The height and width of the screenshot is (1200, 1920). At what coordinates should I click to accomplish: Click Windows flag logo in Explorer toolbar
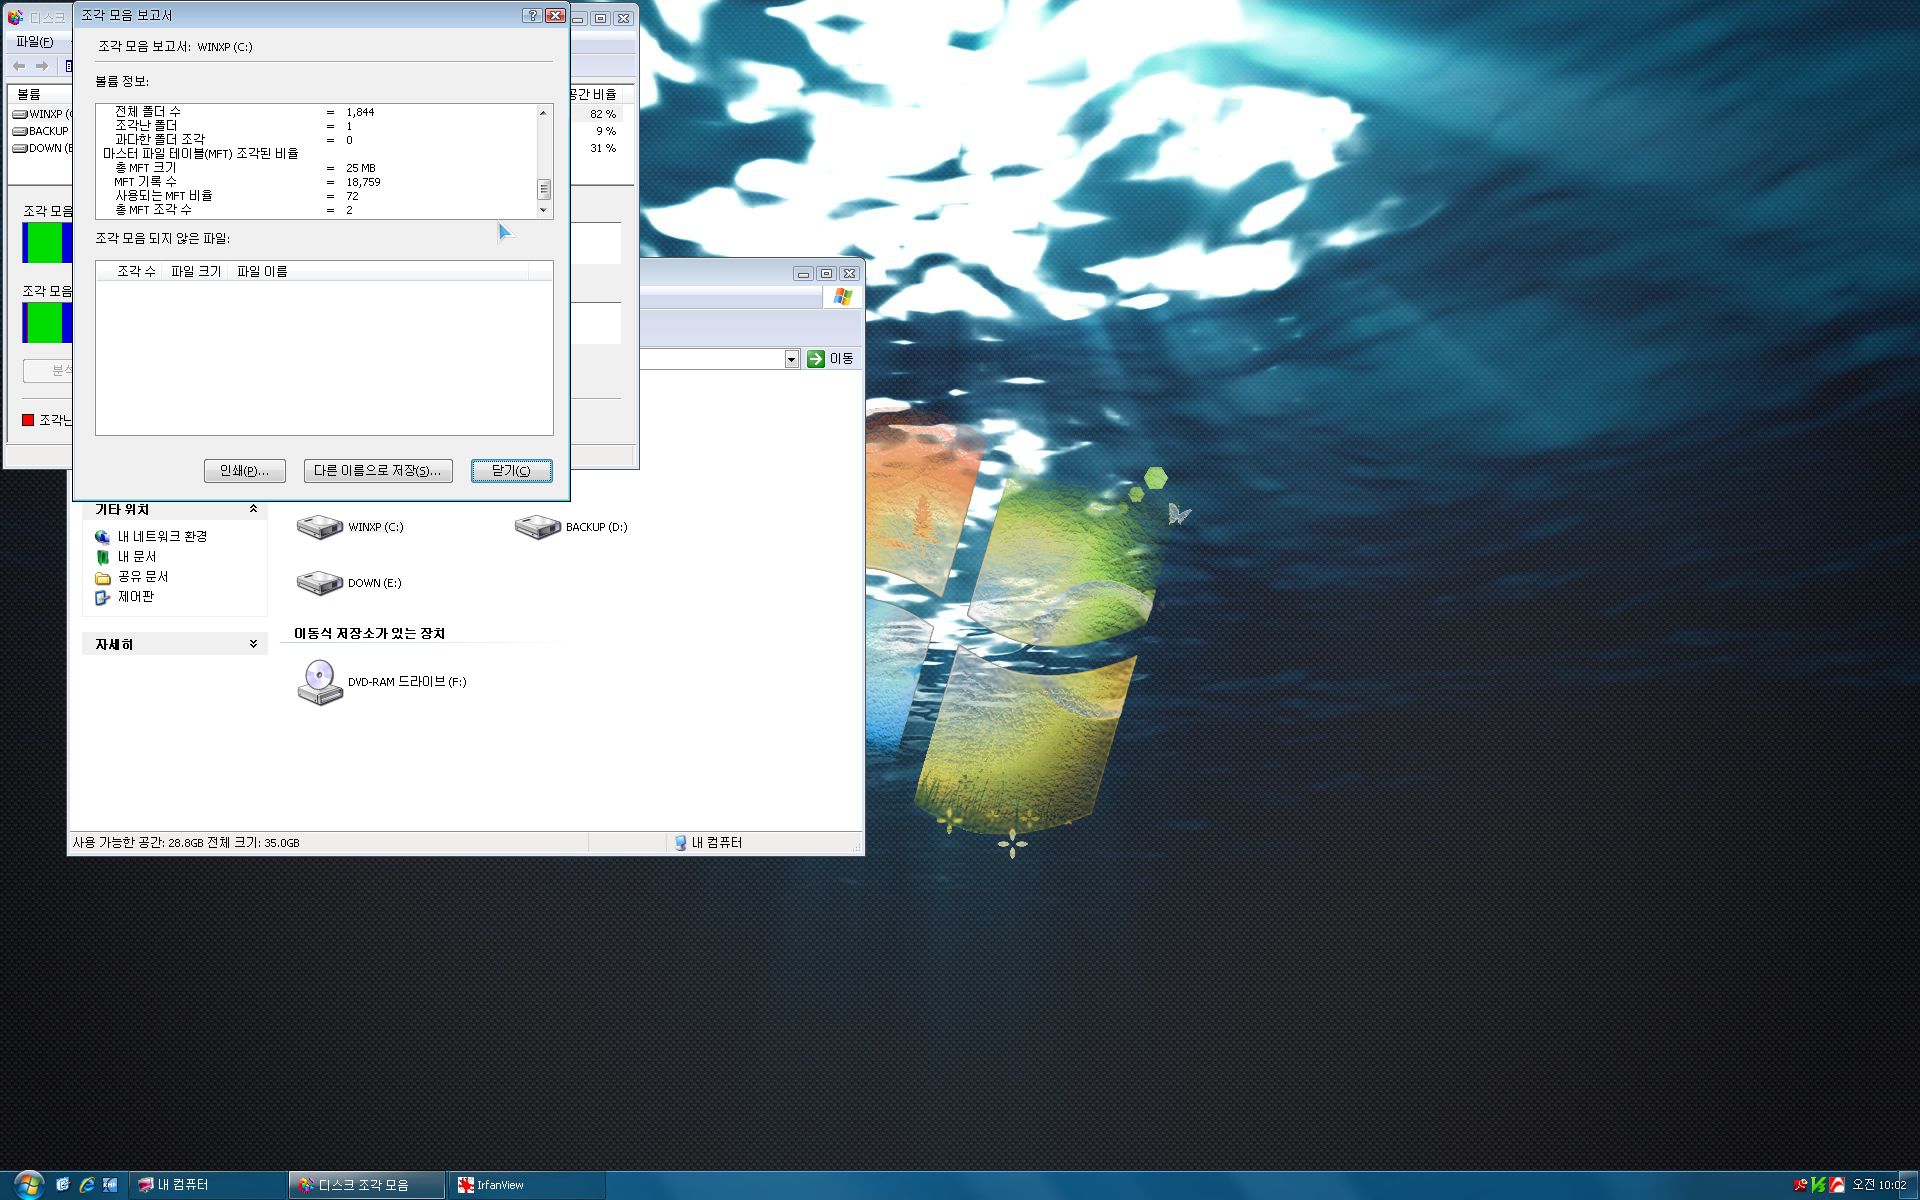click(843, 297)
